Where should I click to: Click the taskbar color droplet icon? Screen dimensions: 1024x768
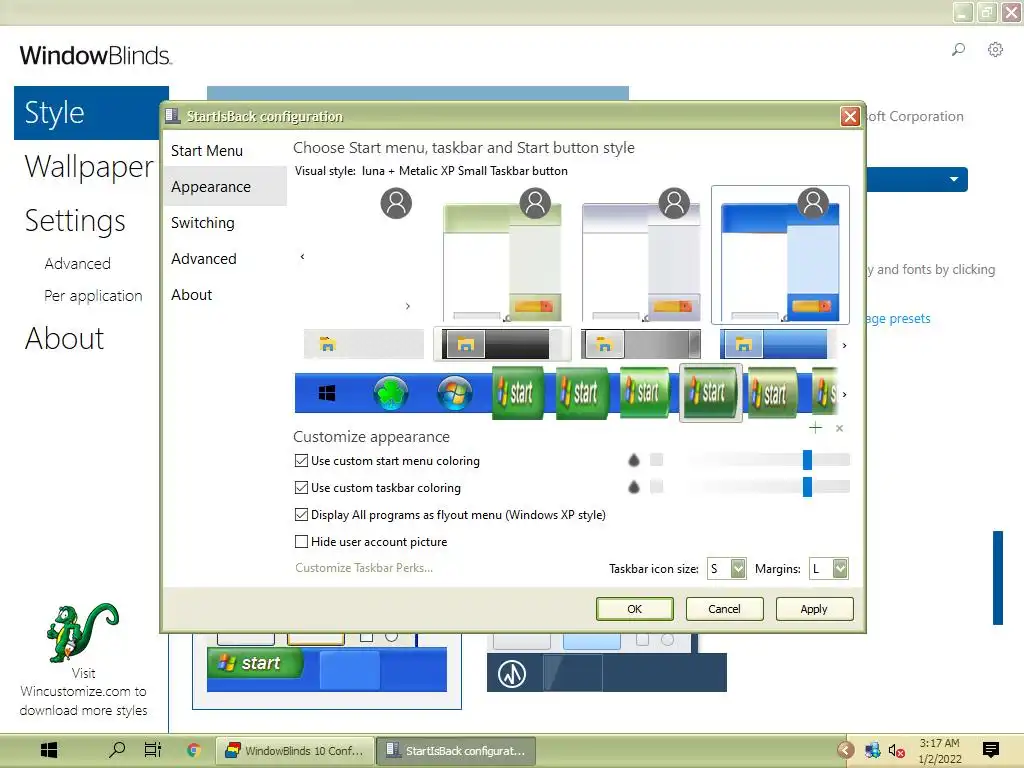633,487
